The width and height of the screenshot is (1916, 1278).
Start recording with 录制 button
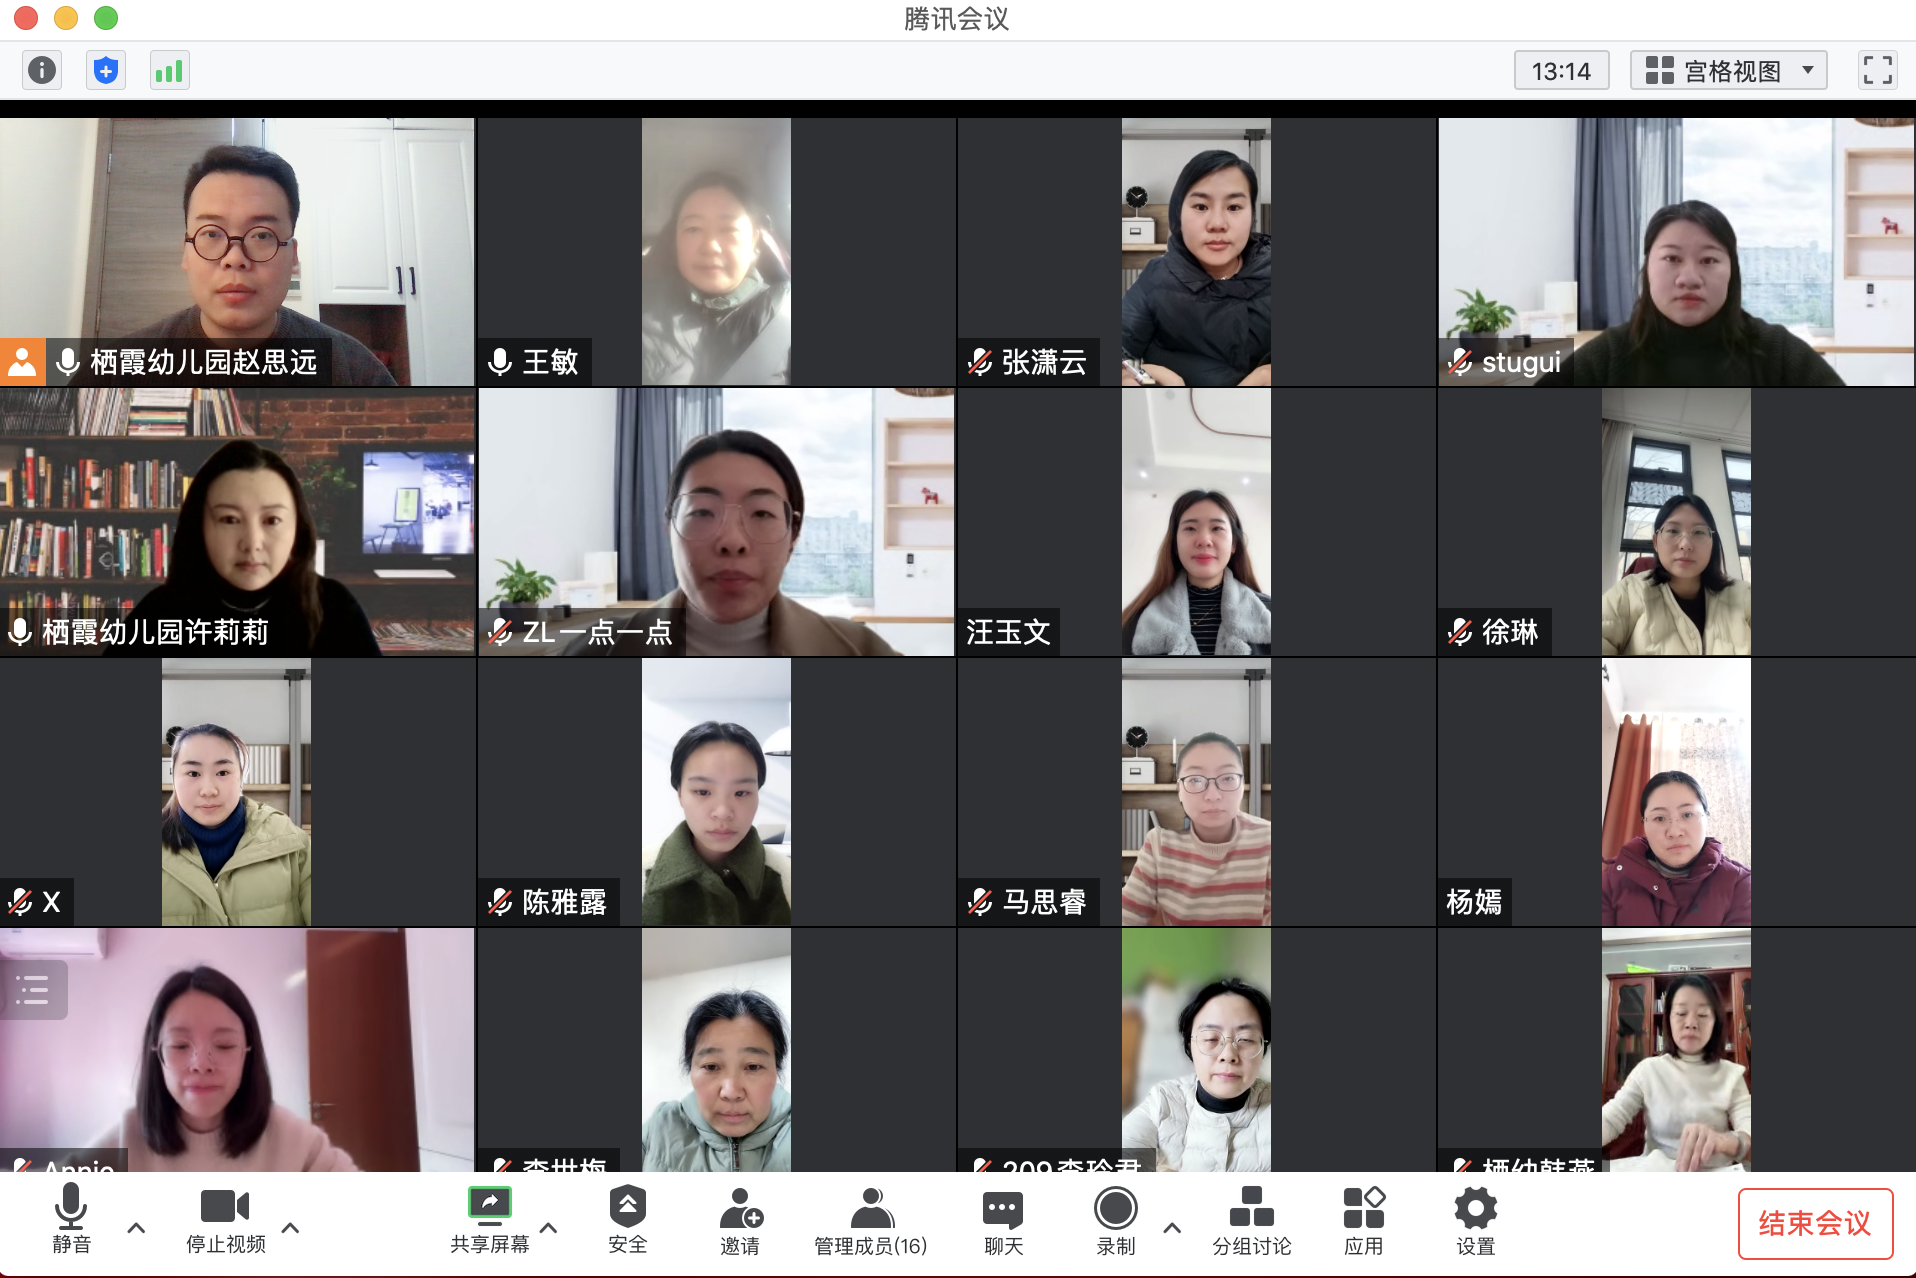(1115, 1219)
